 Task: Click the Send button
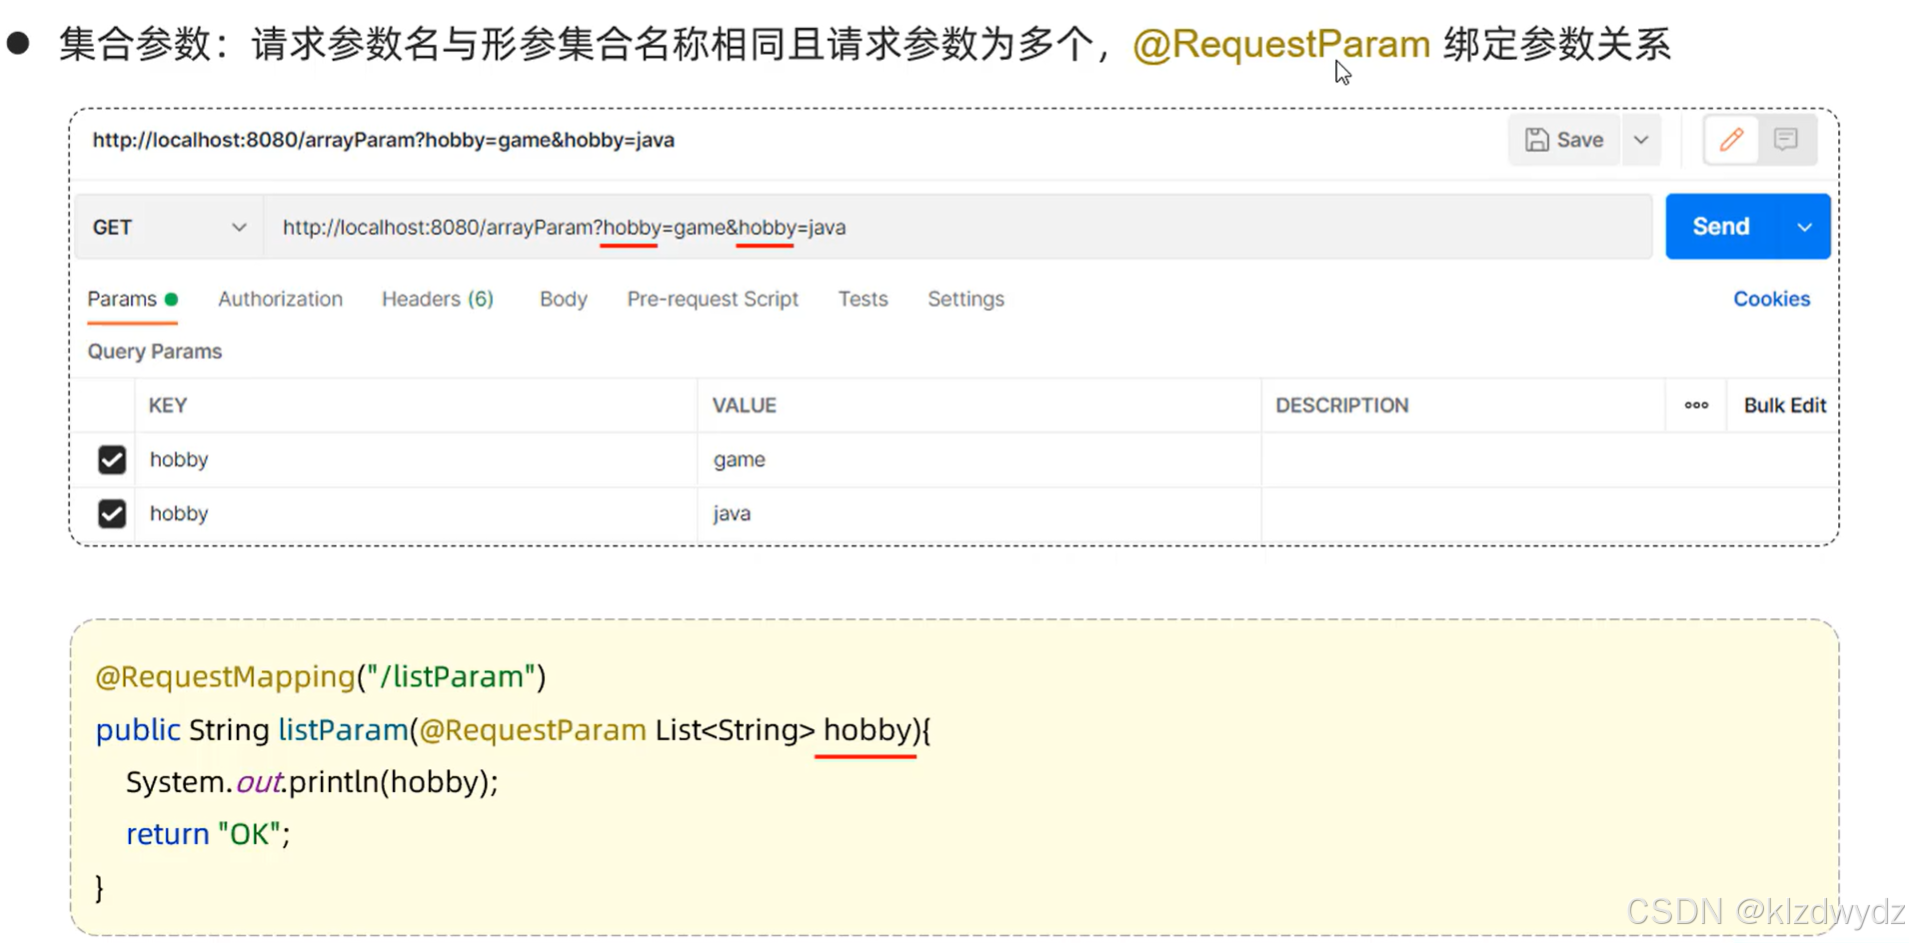pos(1718,226)
